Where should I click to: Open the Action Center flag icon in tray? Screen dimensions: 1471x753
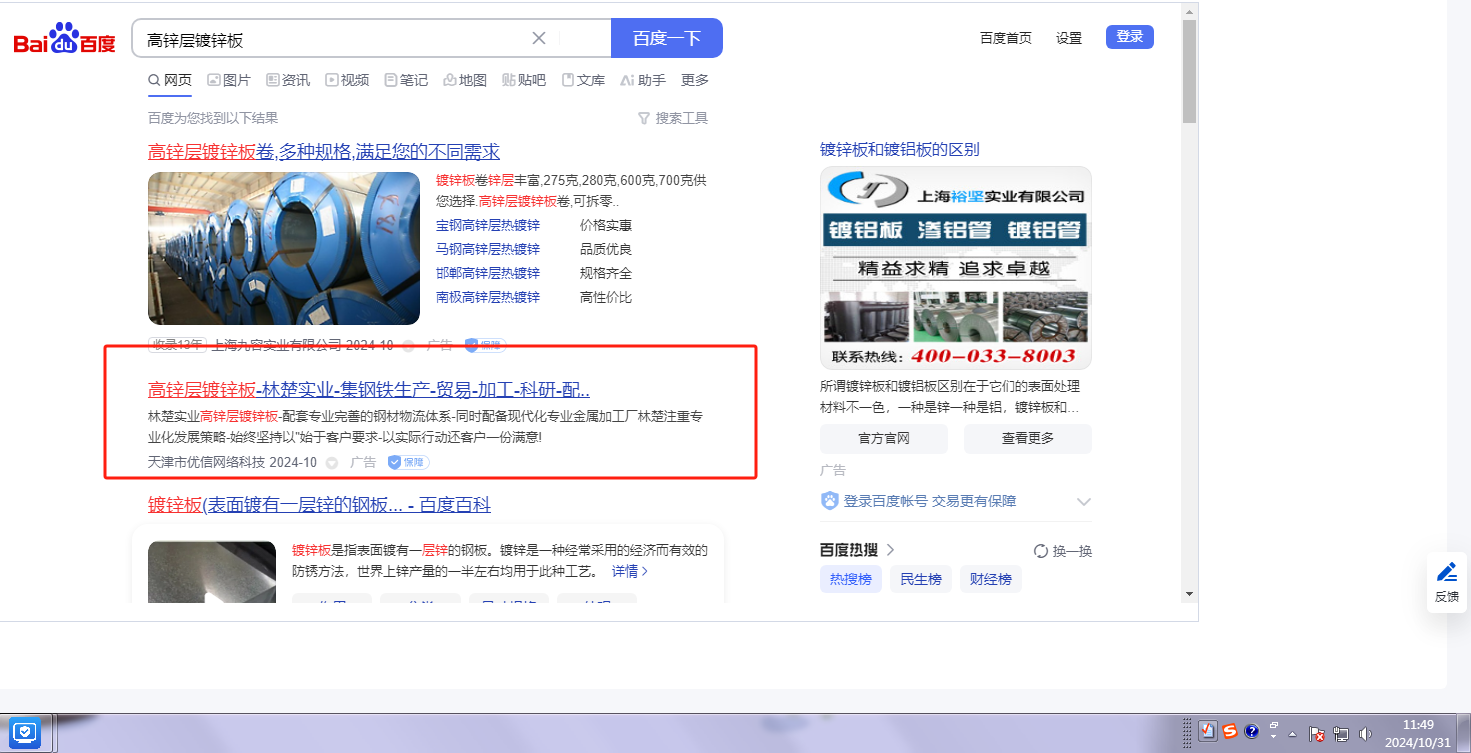1318,733
